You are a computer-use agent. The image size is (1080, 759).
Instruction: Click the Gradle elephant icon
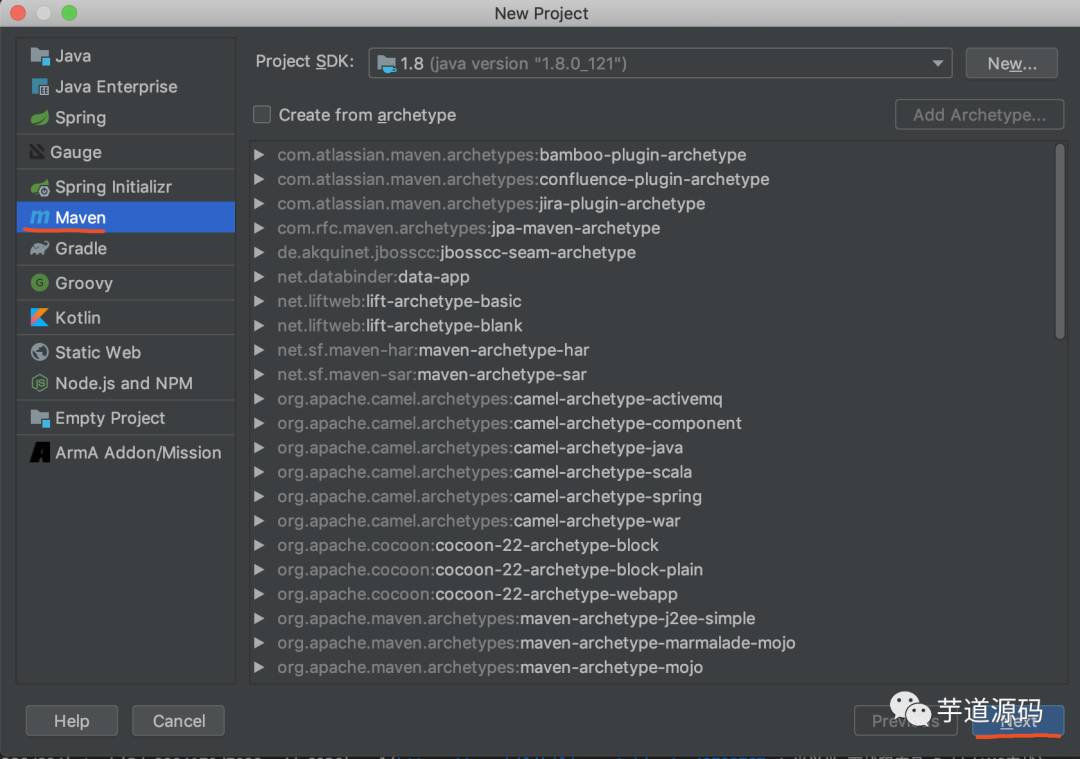40,249
